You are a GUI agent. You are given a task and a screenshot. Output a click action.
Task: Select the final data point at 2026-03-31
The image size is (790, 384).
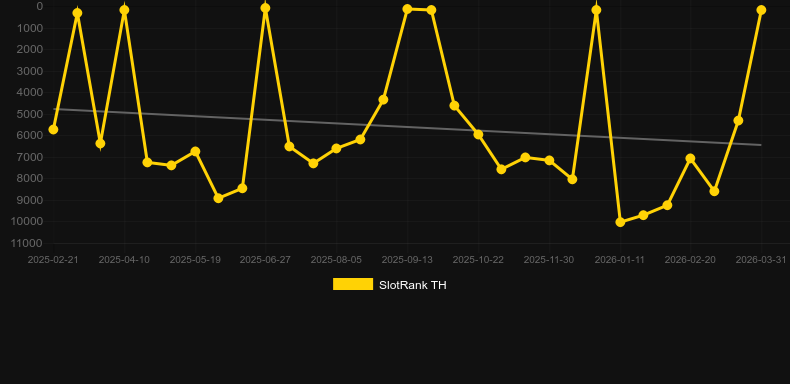tap(761, 10)
